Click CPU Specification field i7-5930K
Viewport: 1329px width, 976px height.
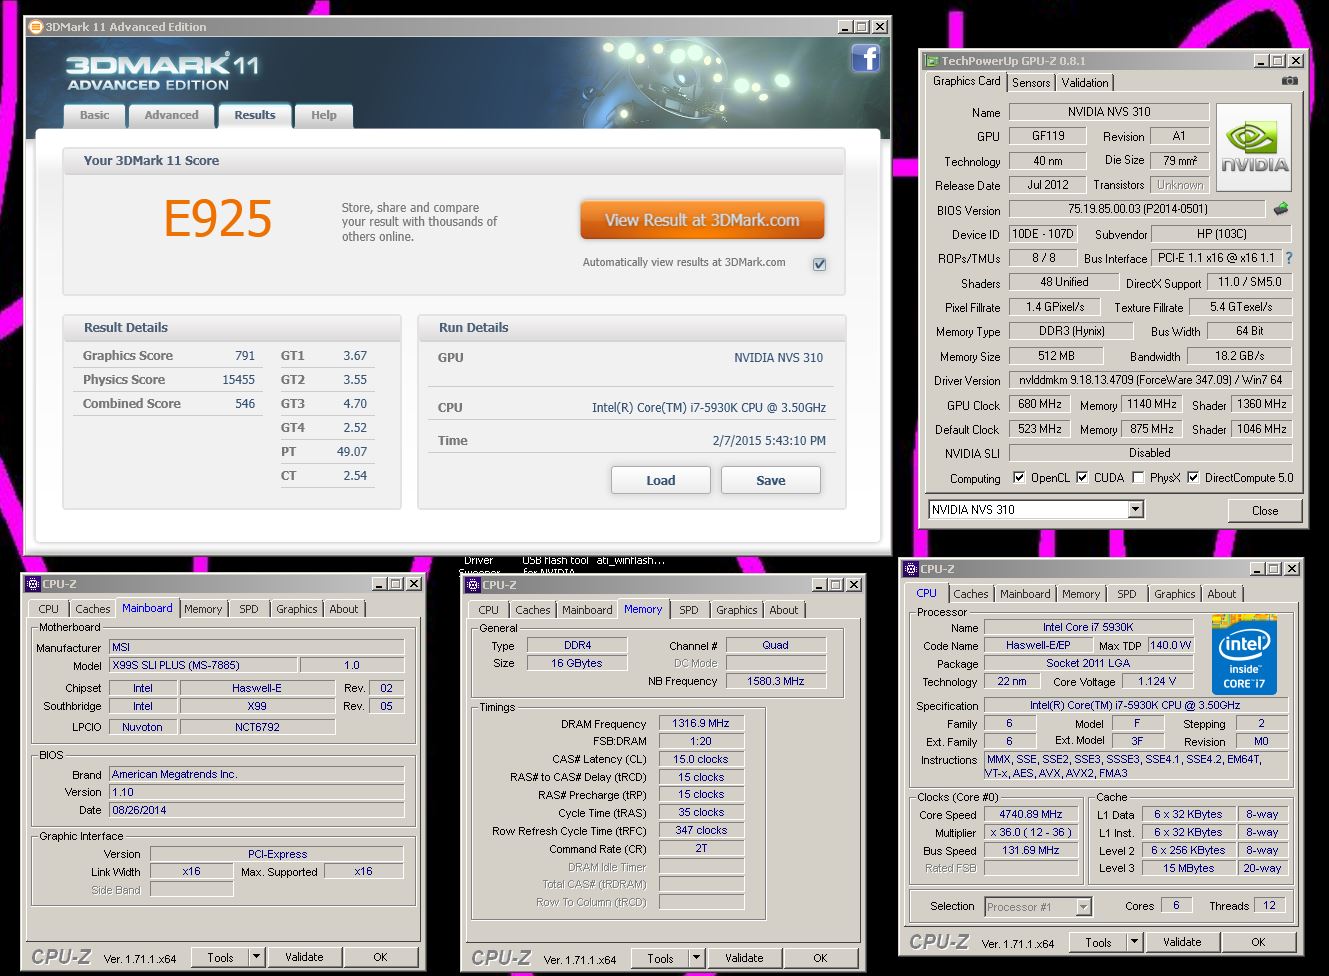tap(1135, 706)
